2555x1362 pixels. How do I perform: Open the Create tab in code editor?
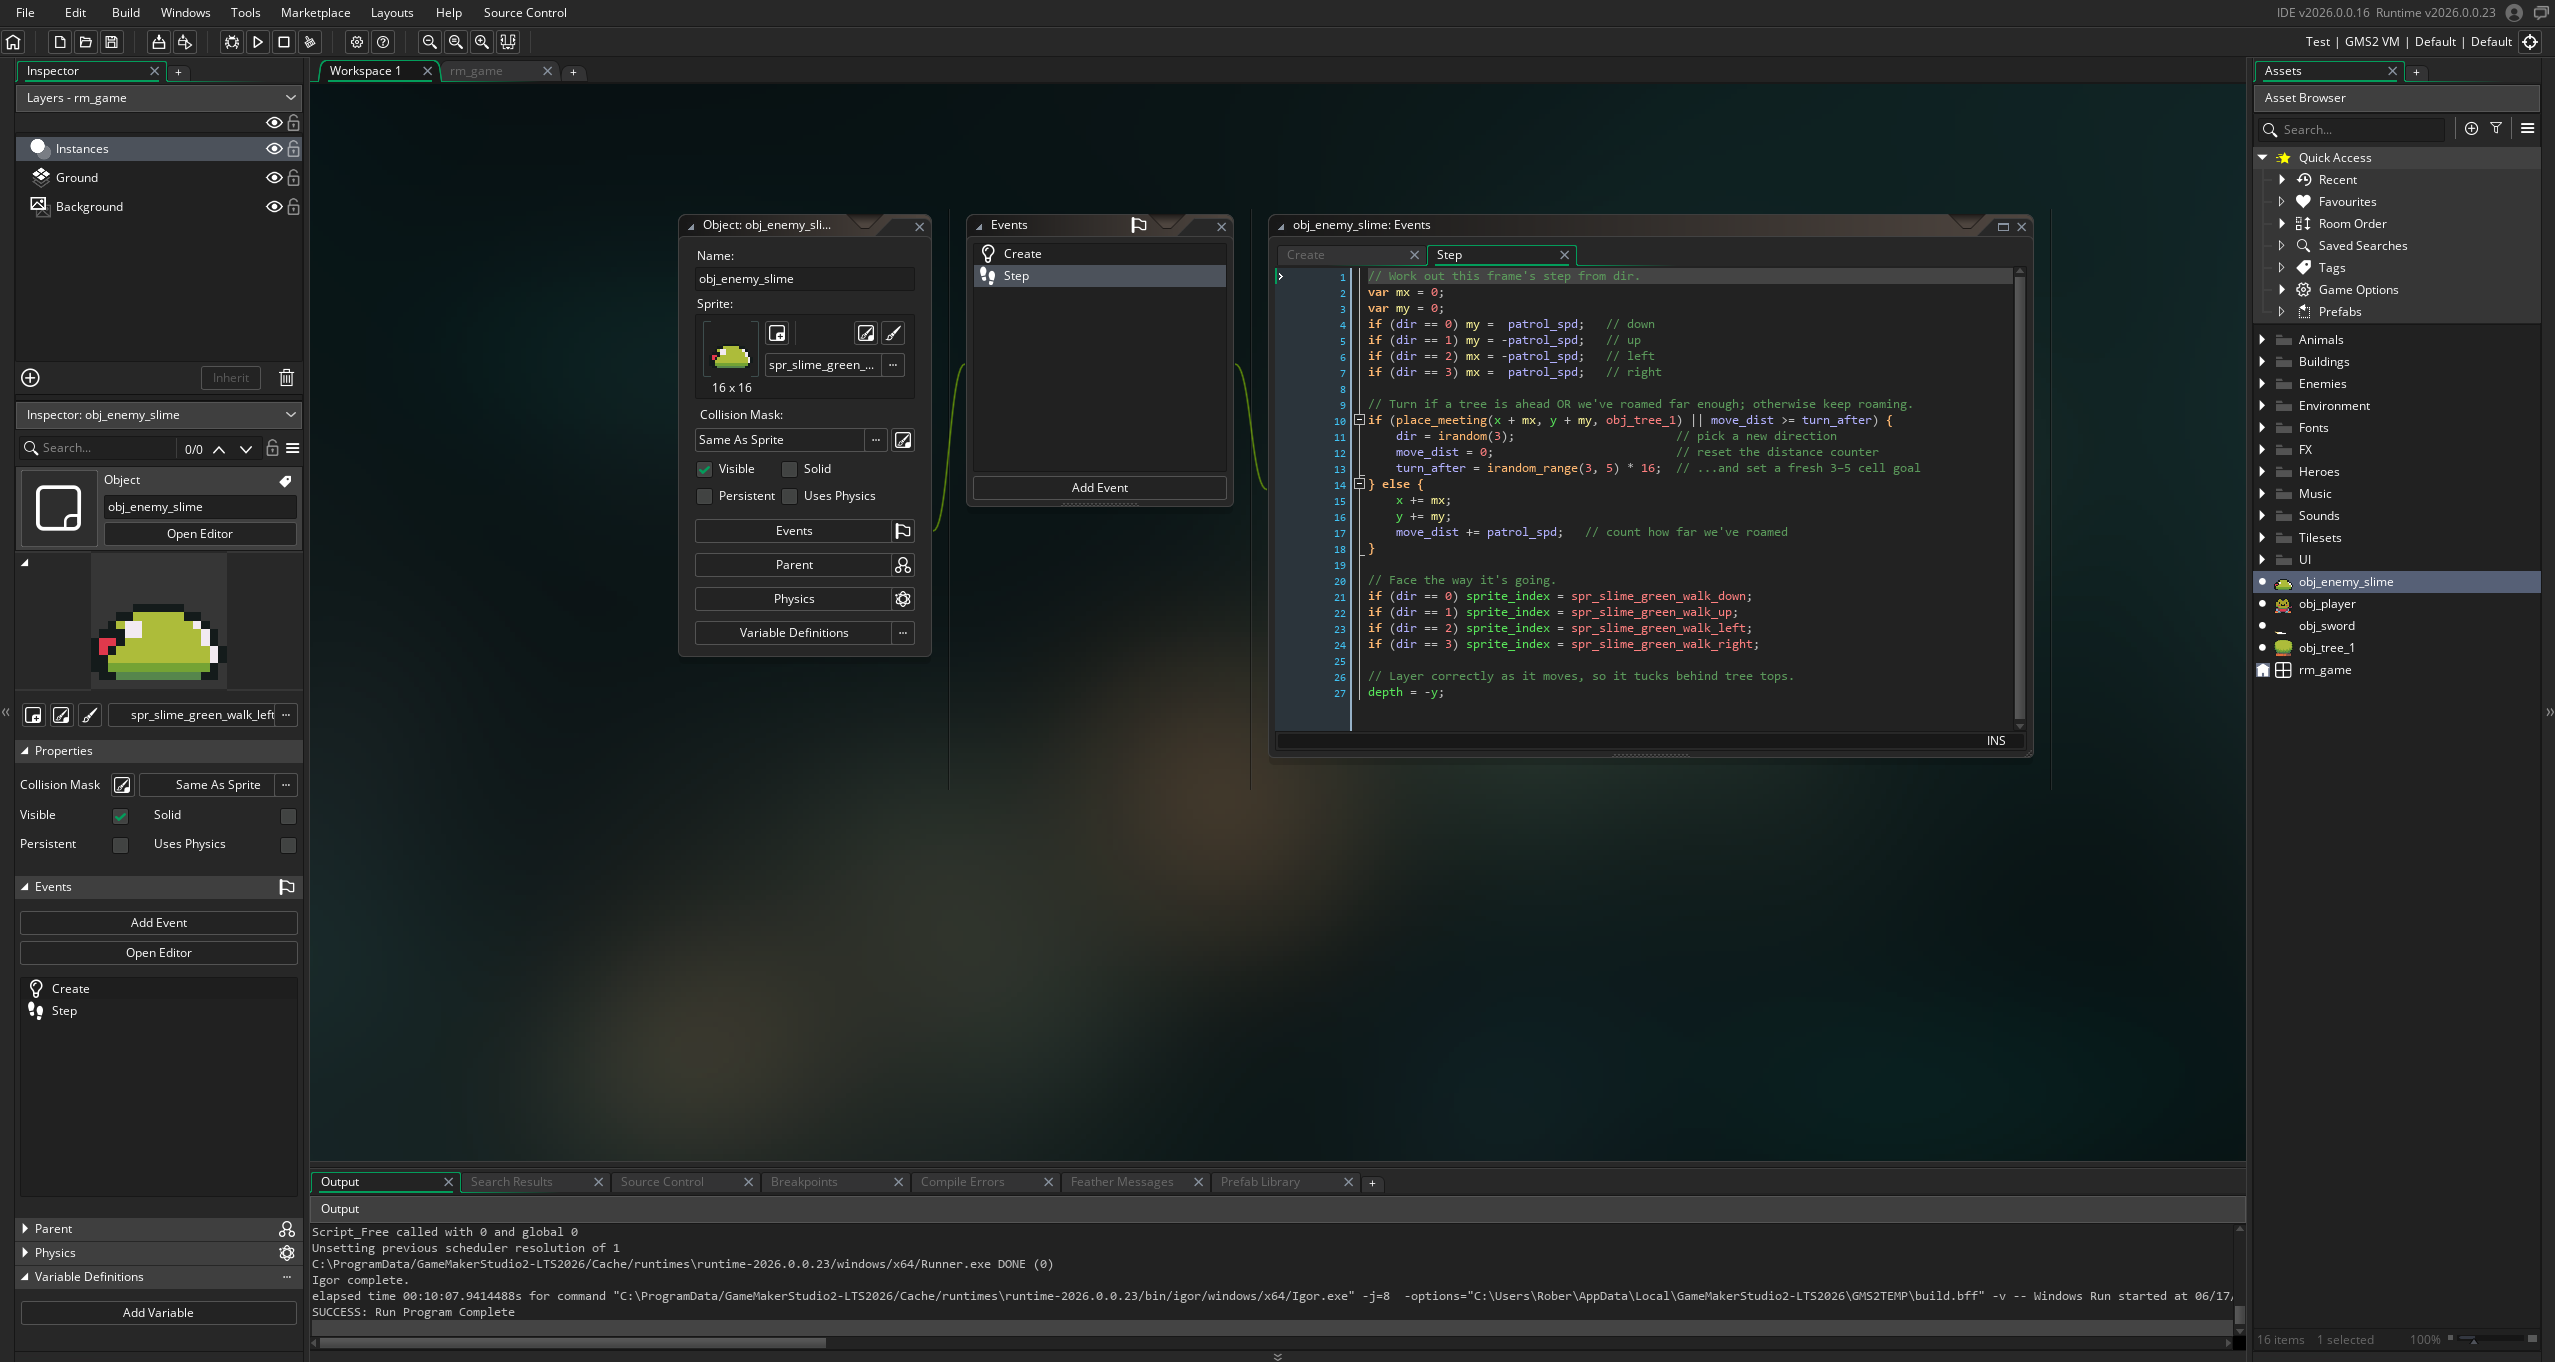(1305, 255)
